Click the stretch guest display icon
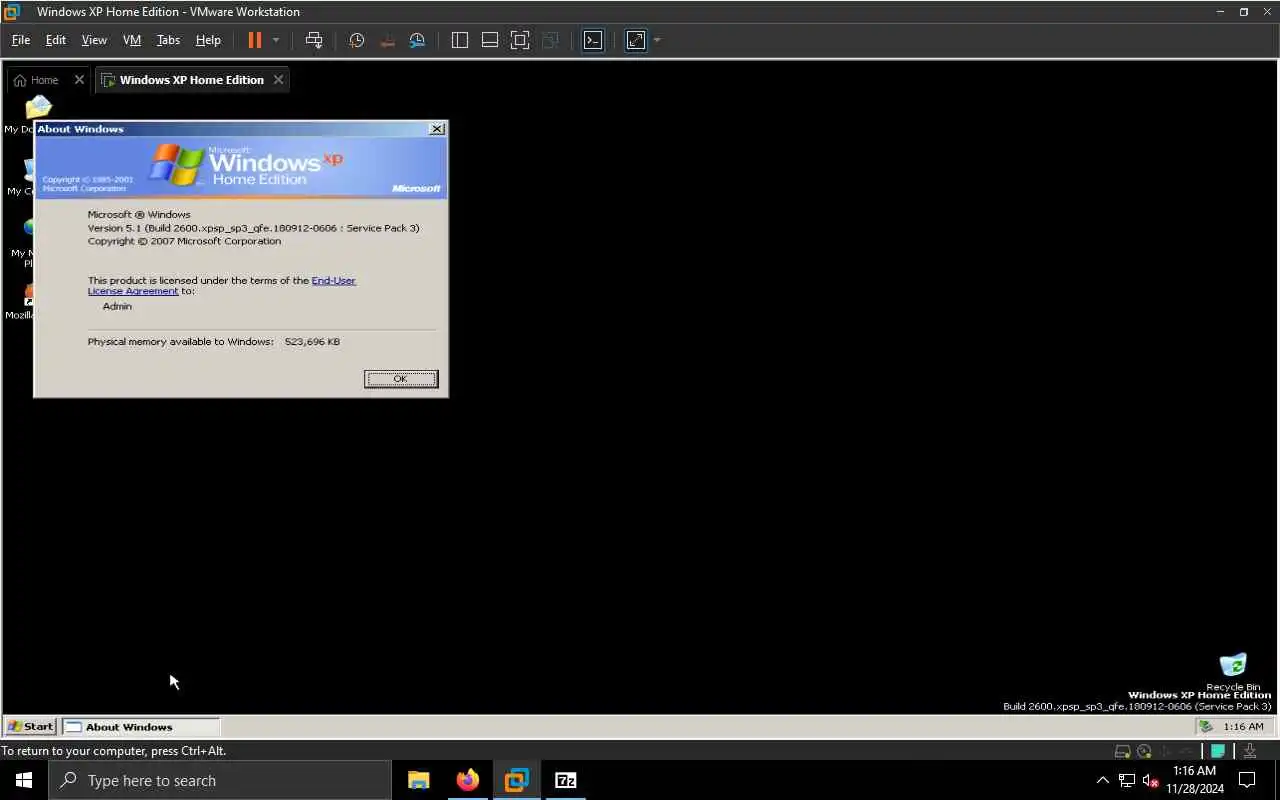Image resolution: width=1280 pixels, height=800 pixels. pyautogui.click(x=636, y=40)
